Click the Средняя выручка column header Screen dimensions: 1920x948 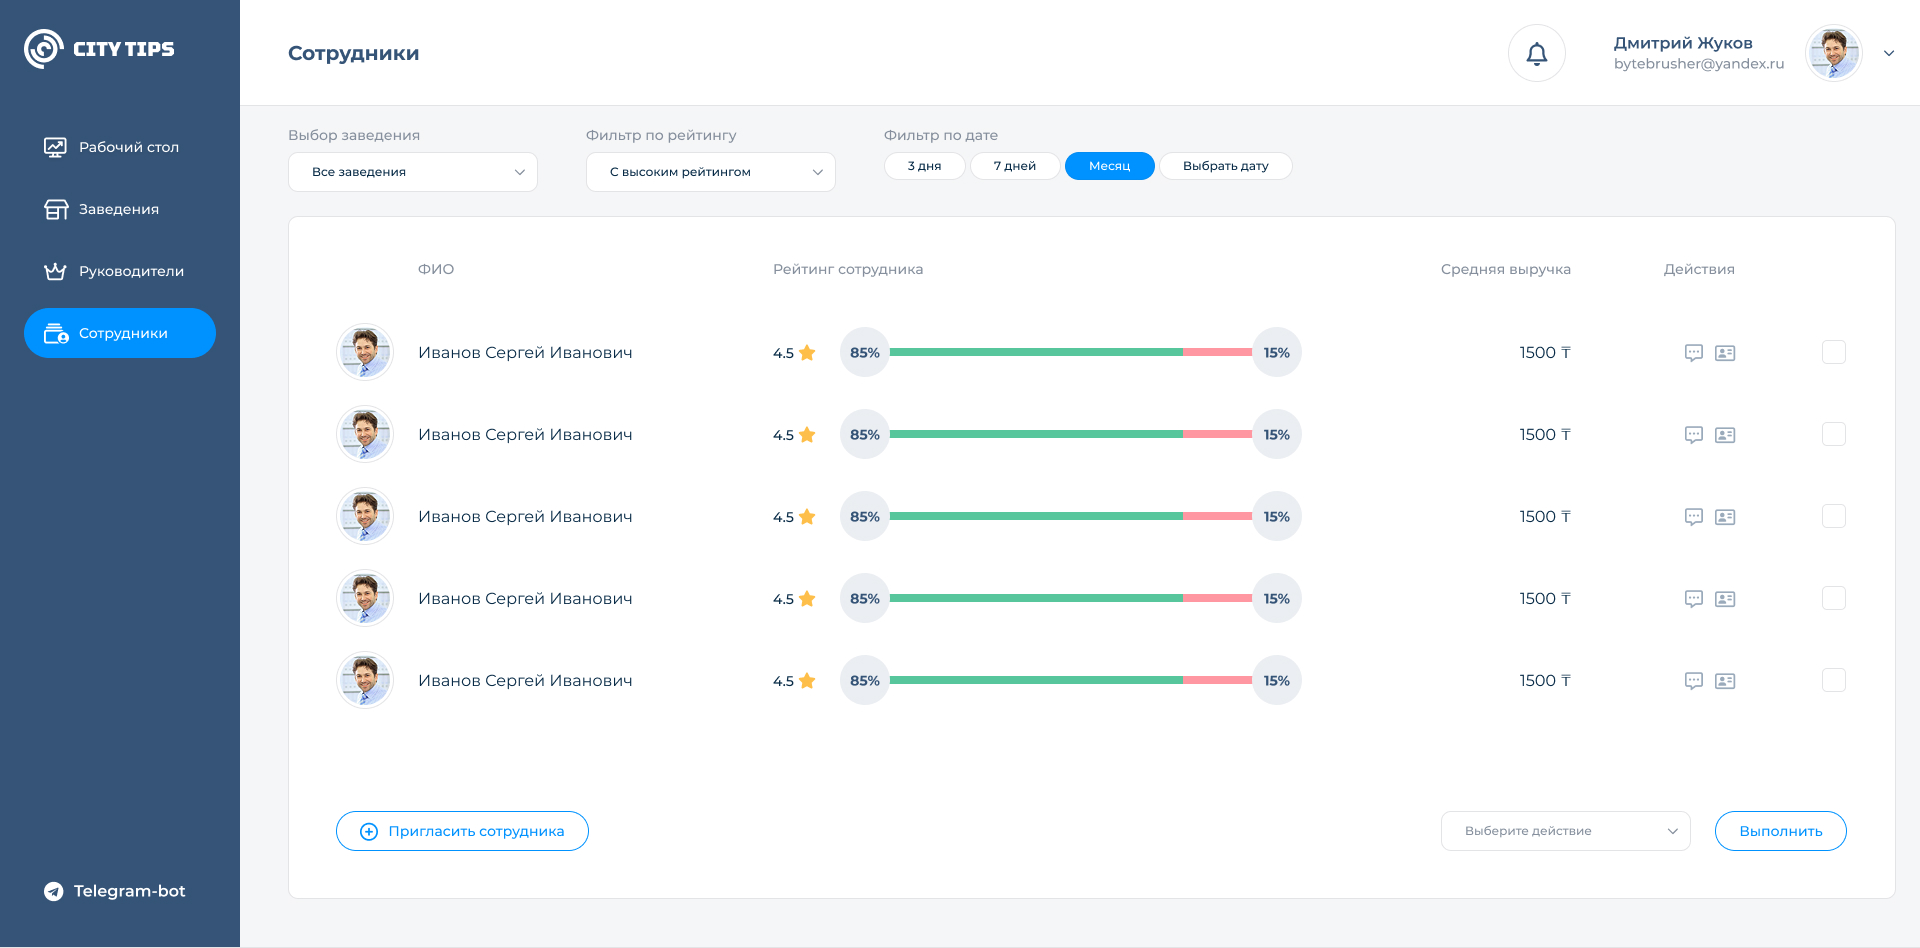pyautogui.click(x=1506, y=269)
